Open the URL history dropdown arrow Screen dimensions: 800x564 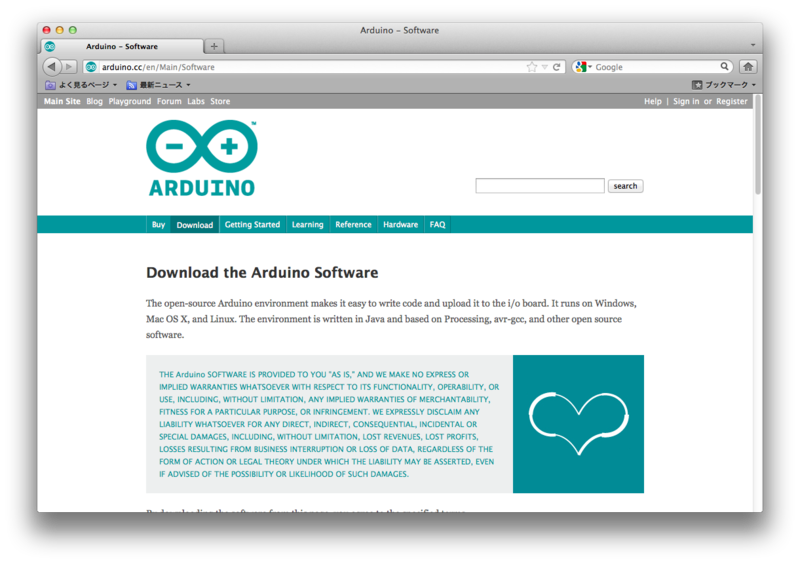(544, 67)
